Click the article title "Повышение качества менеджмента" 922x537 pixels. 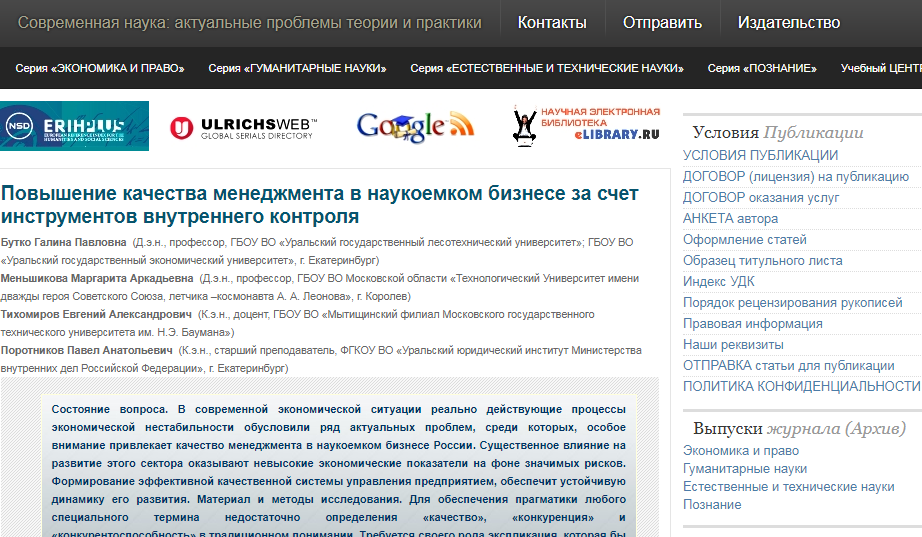tap(320, 205)
